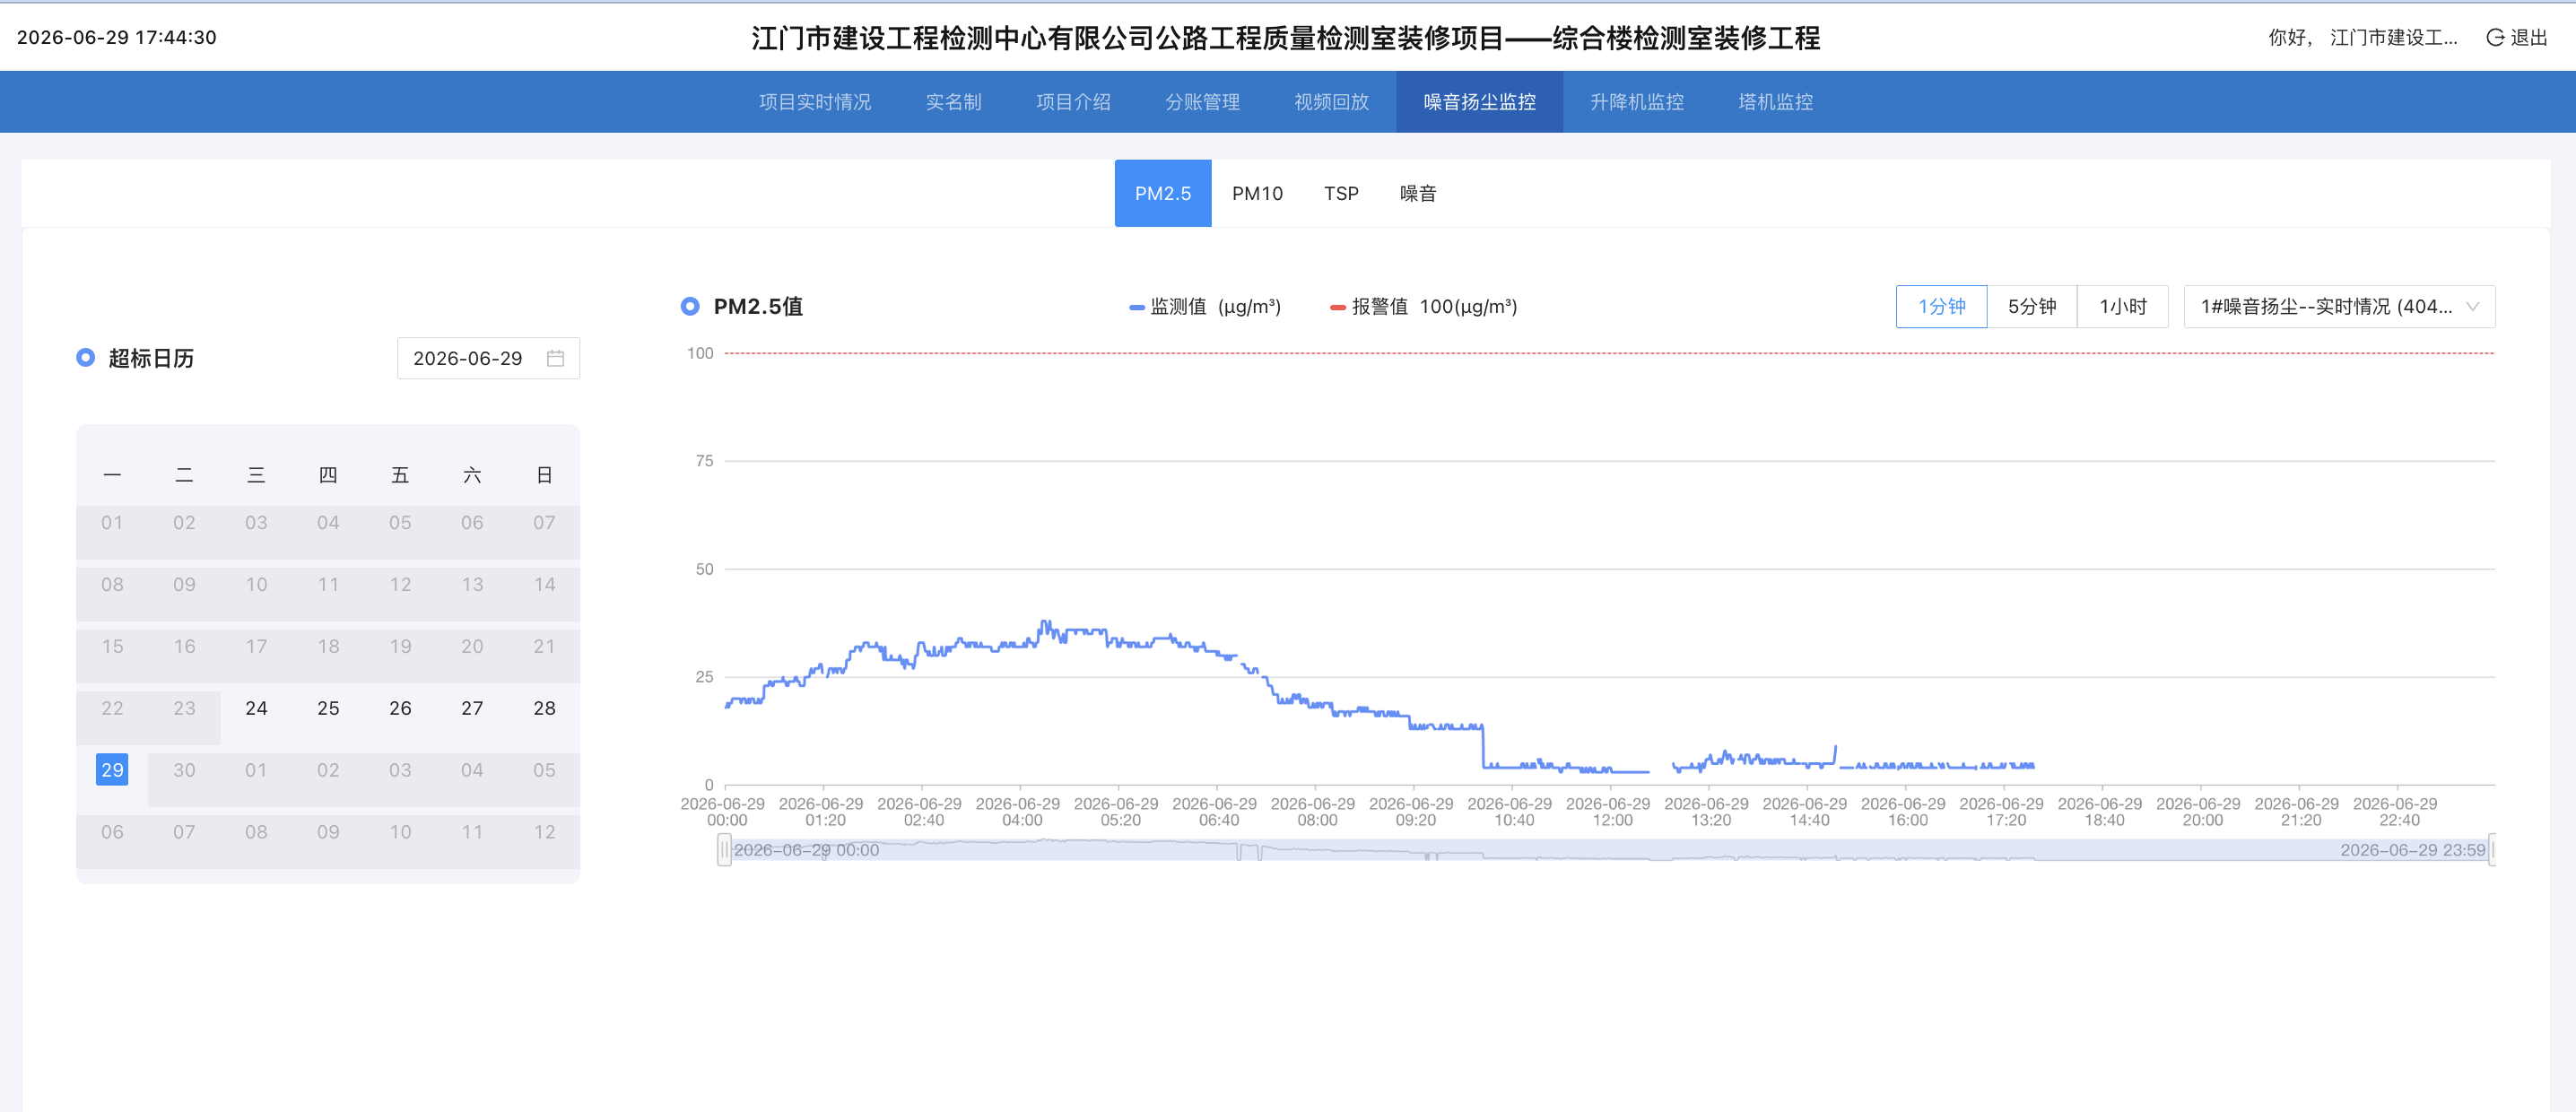The width and height of the screenshot is (2576, 1112).
Task: Open the 分账管理 menu item
Action: (x=1202, y=102)
